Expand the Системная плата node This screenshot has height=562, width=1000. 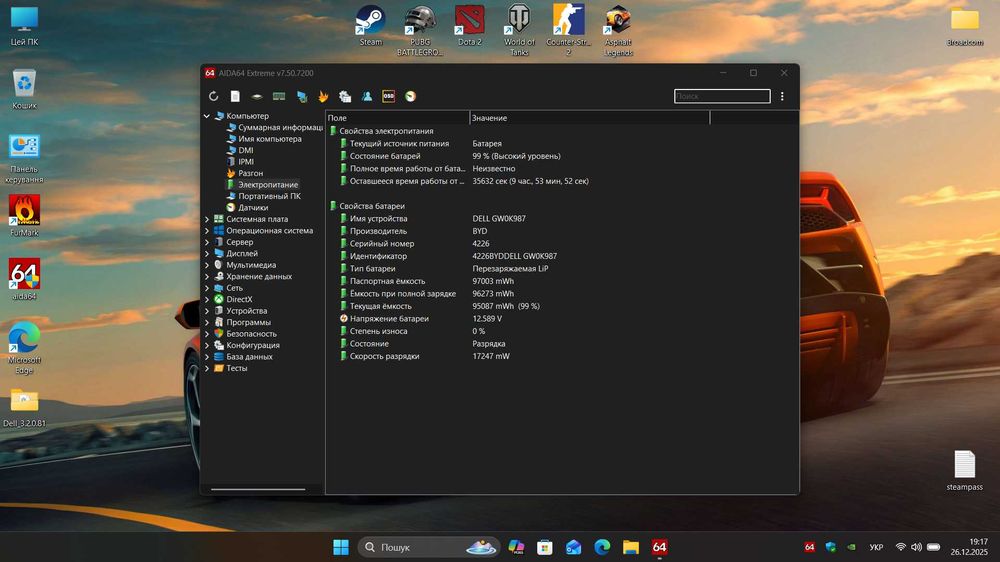[x=207, y=219]
